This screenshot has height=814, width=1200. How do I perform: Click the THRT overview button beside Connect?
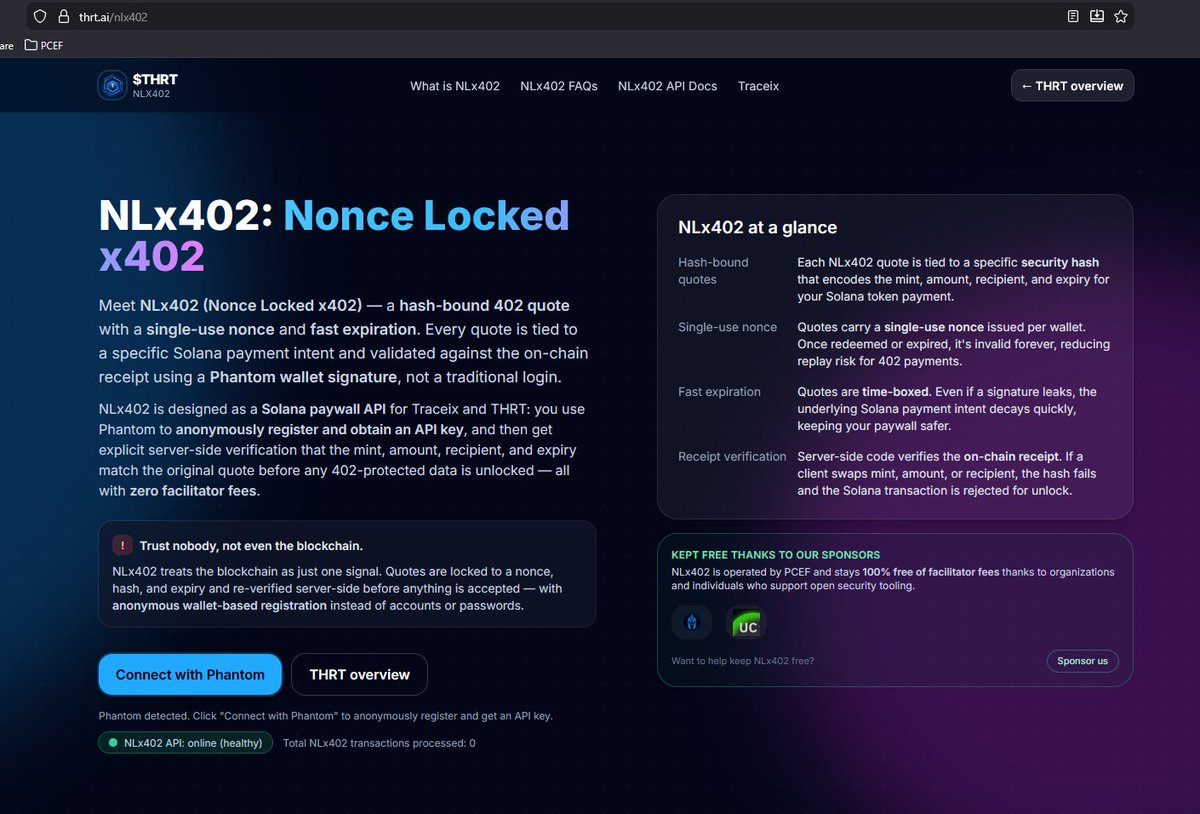coord(359,674)
